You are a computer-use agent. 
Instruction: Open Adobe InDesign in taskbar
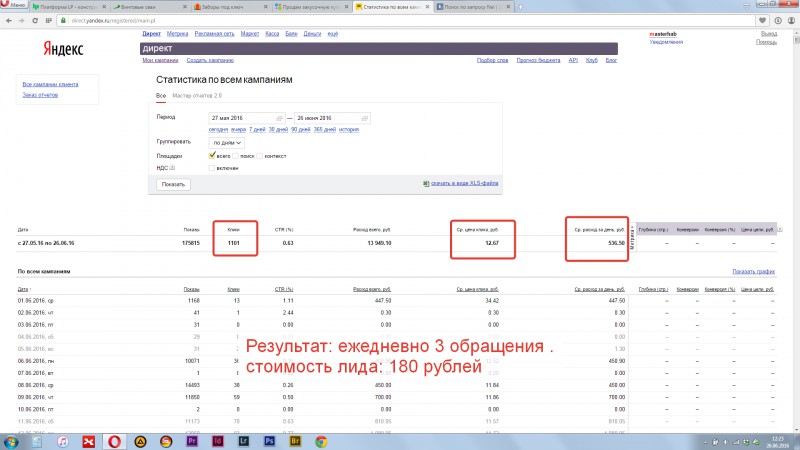click(x=218, y=441)
